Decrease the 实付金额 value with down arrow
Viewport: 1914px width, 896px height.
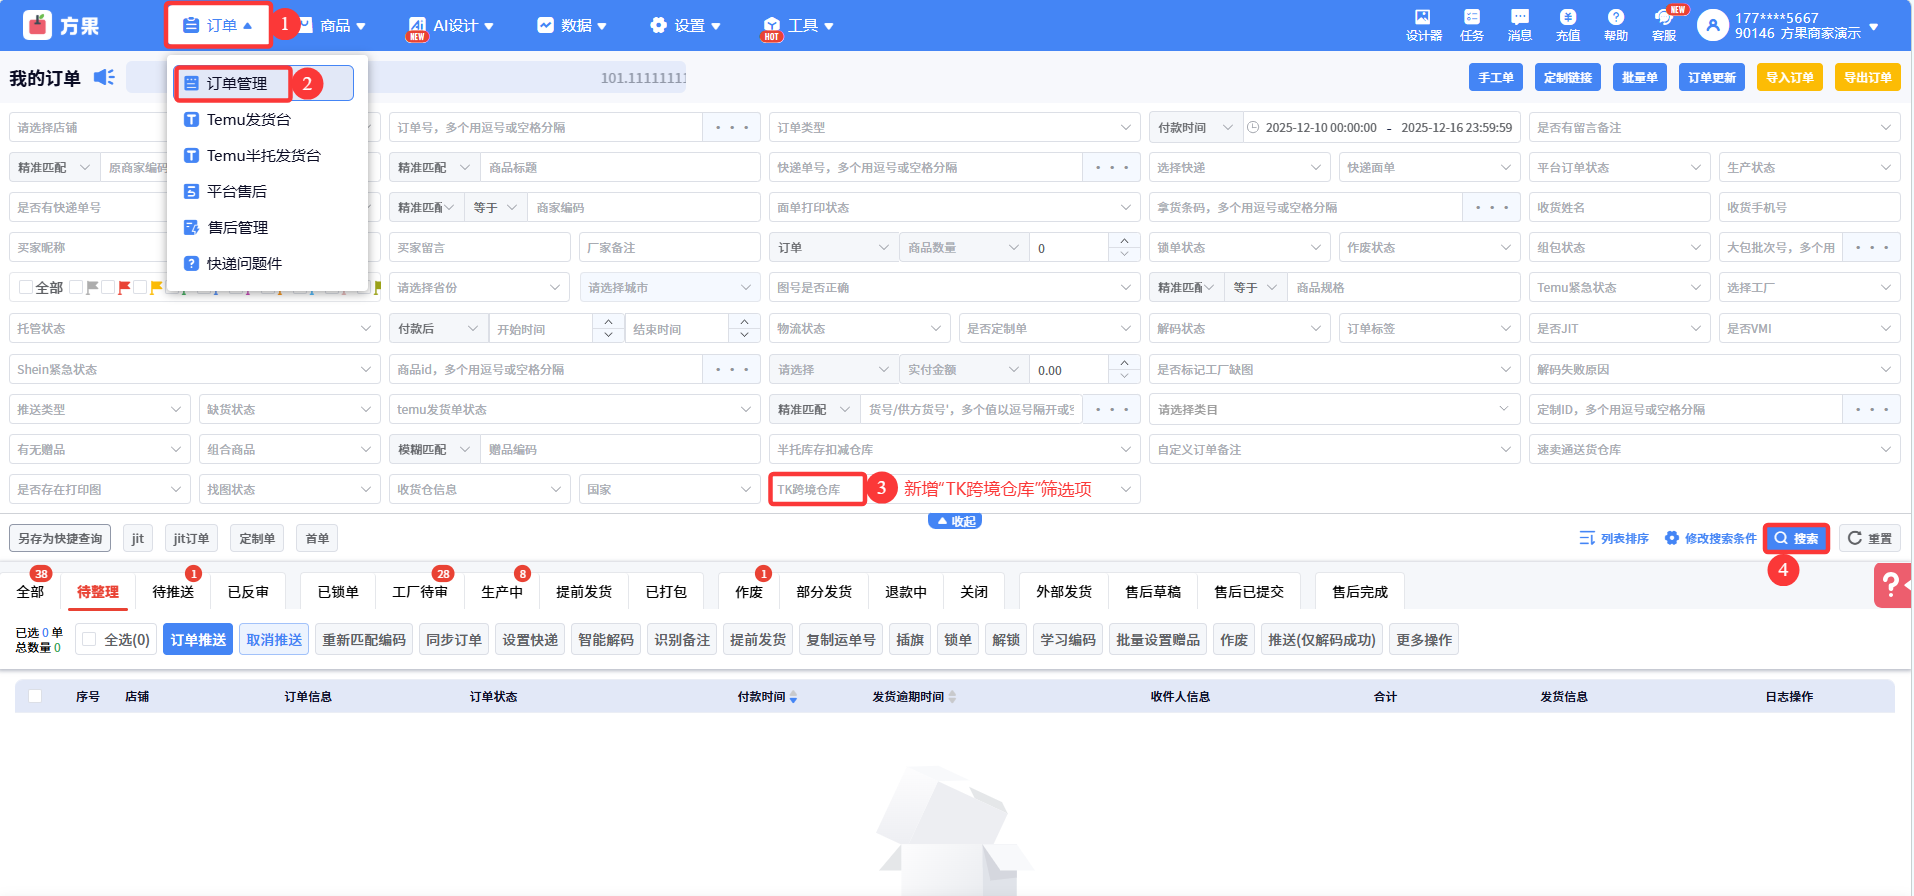[1124, 376]
